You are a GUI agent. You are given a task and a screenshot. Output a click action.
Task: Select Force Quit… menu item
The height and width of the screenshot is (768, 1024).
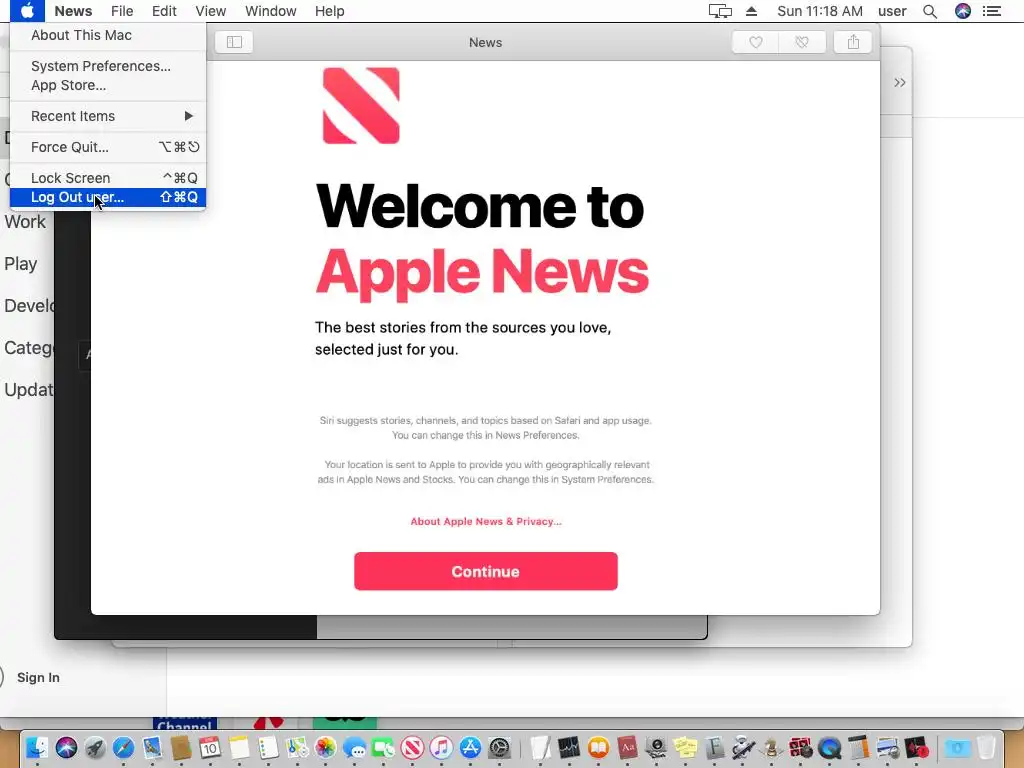[x=108, y=147]
